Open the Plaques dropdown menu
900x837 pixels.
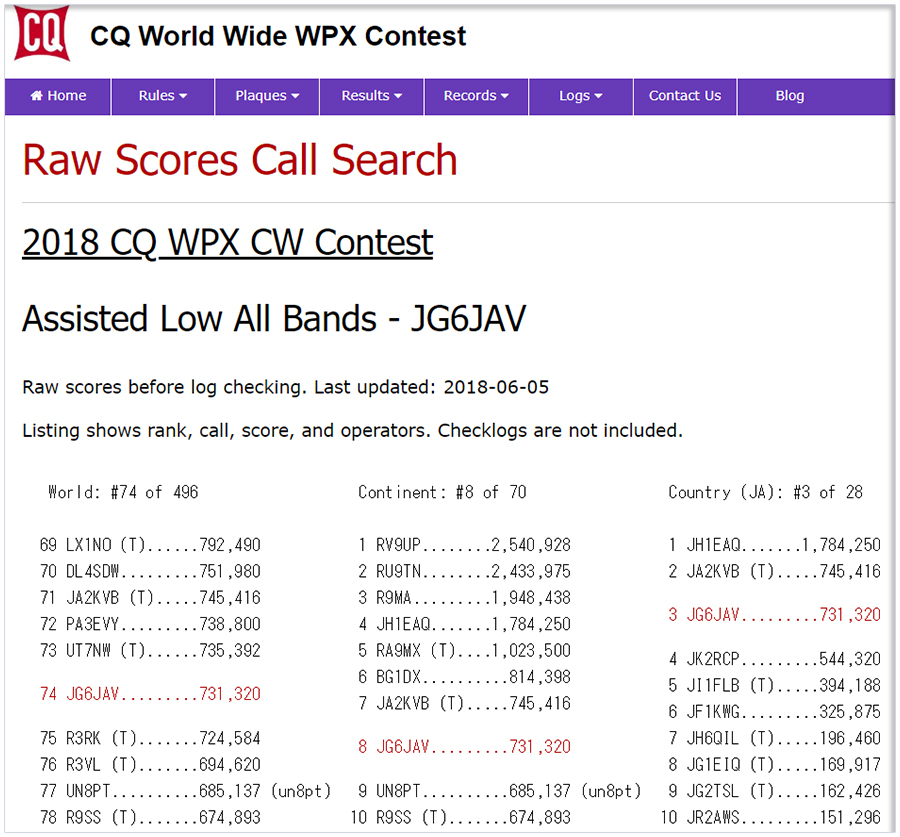coord(267,96)
